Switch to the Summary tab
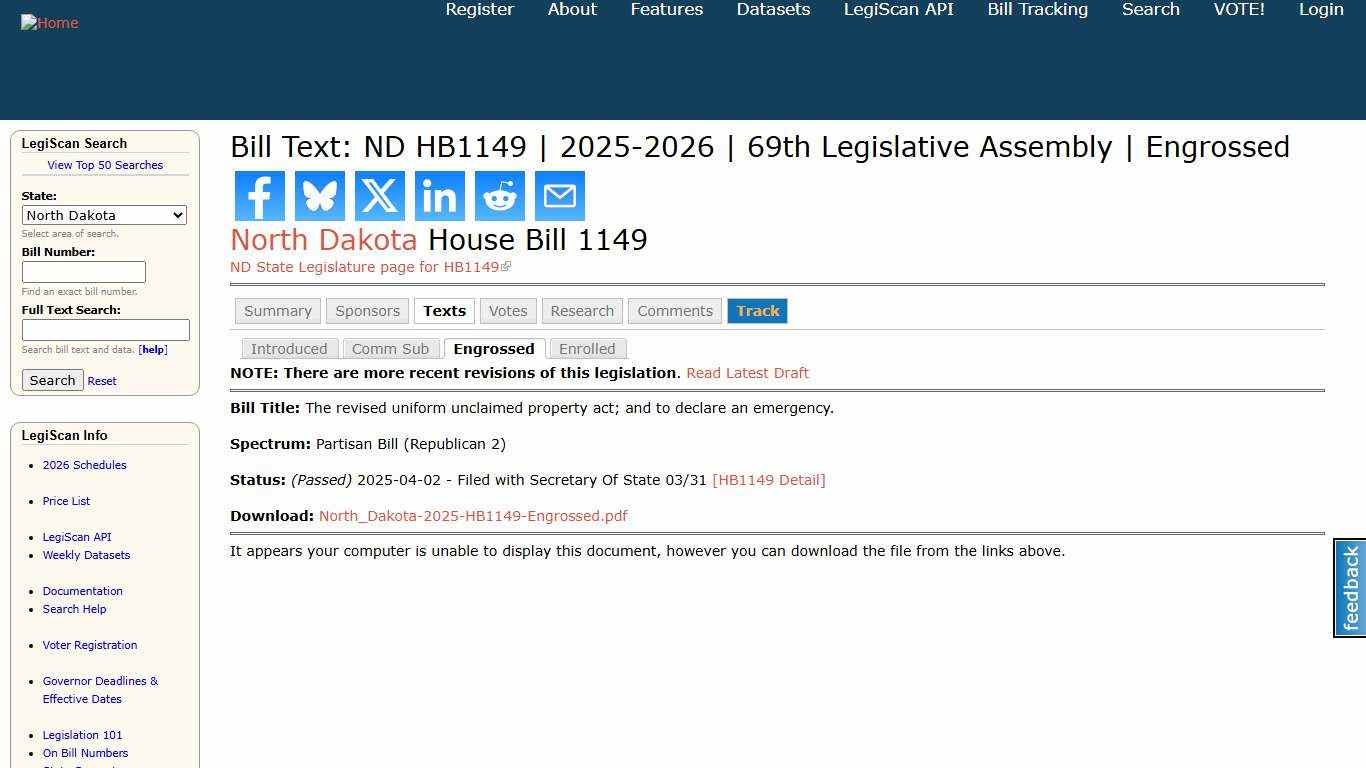 tap(277, 311)
